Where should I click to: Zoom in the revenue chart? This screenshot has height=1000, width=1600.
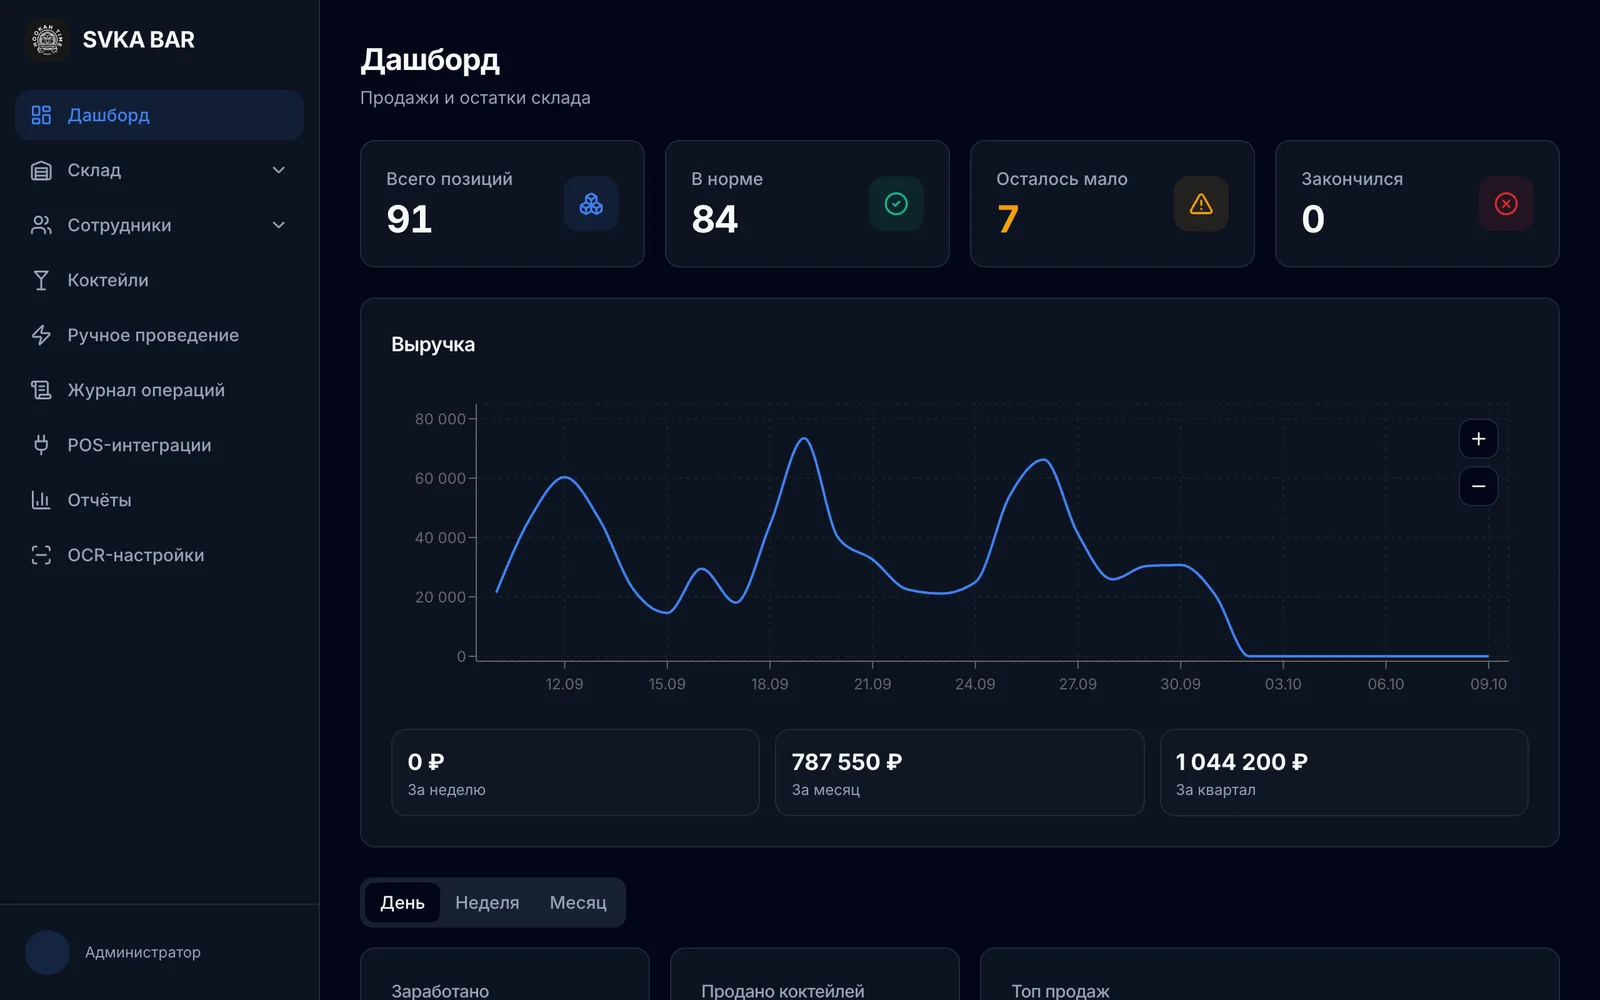1478,439
